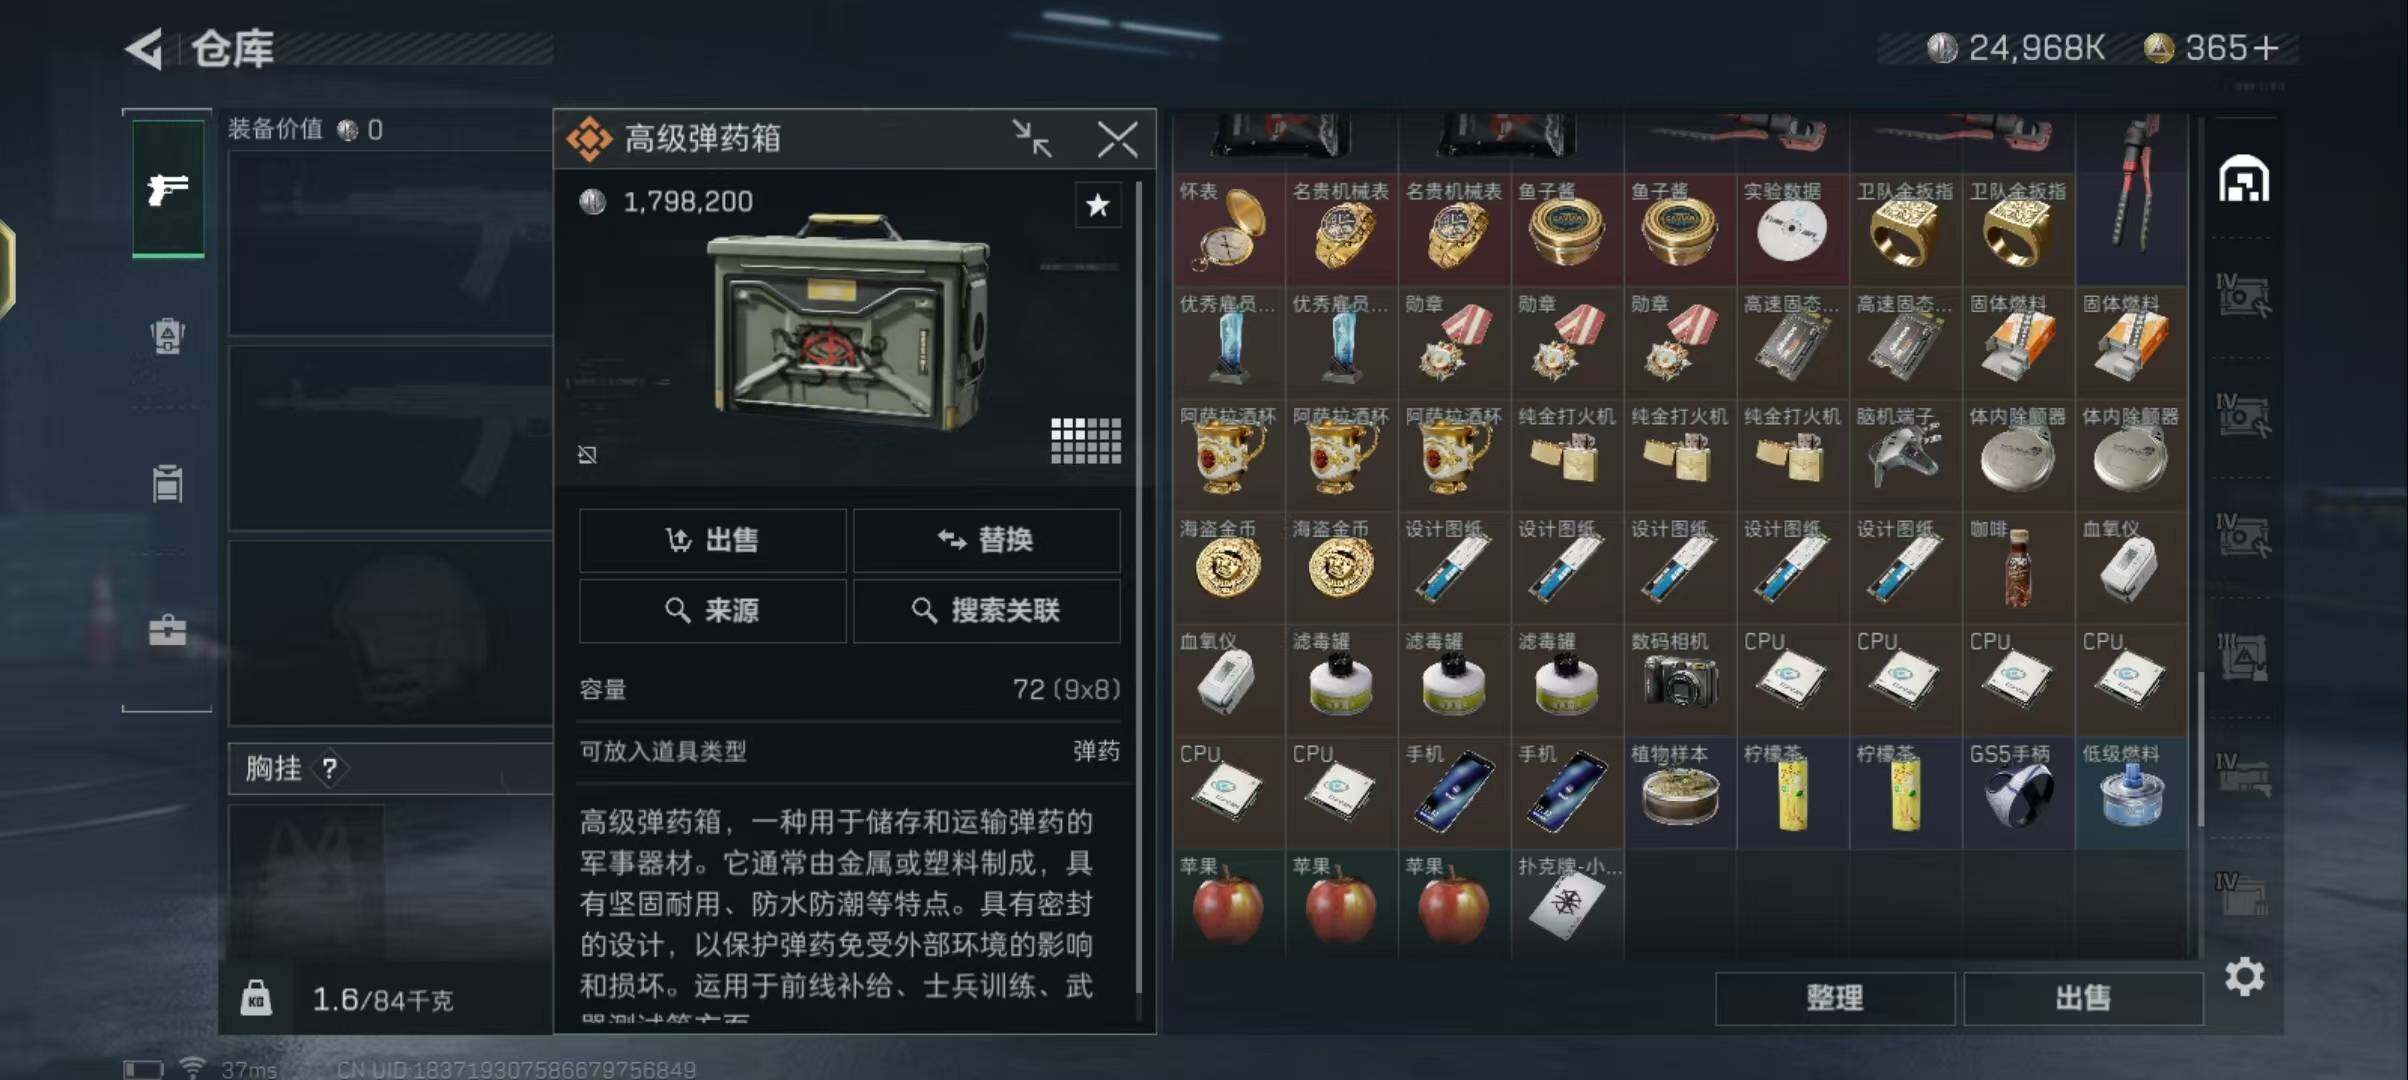Open the briefcase sidebar tab

point(168,631)
